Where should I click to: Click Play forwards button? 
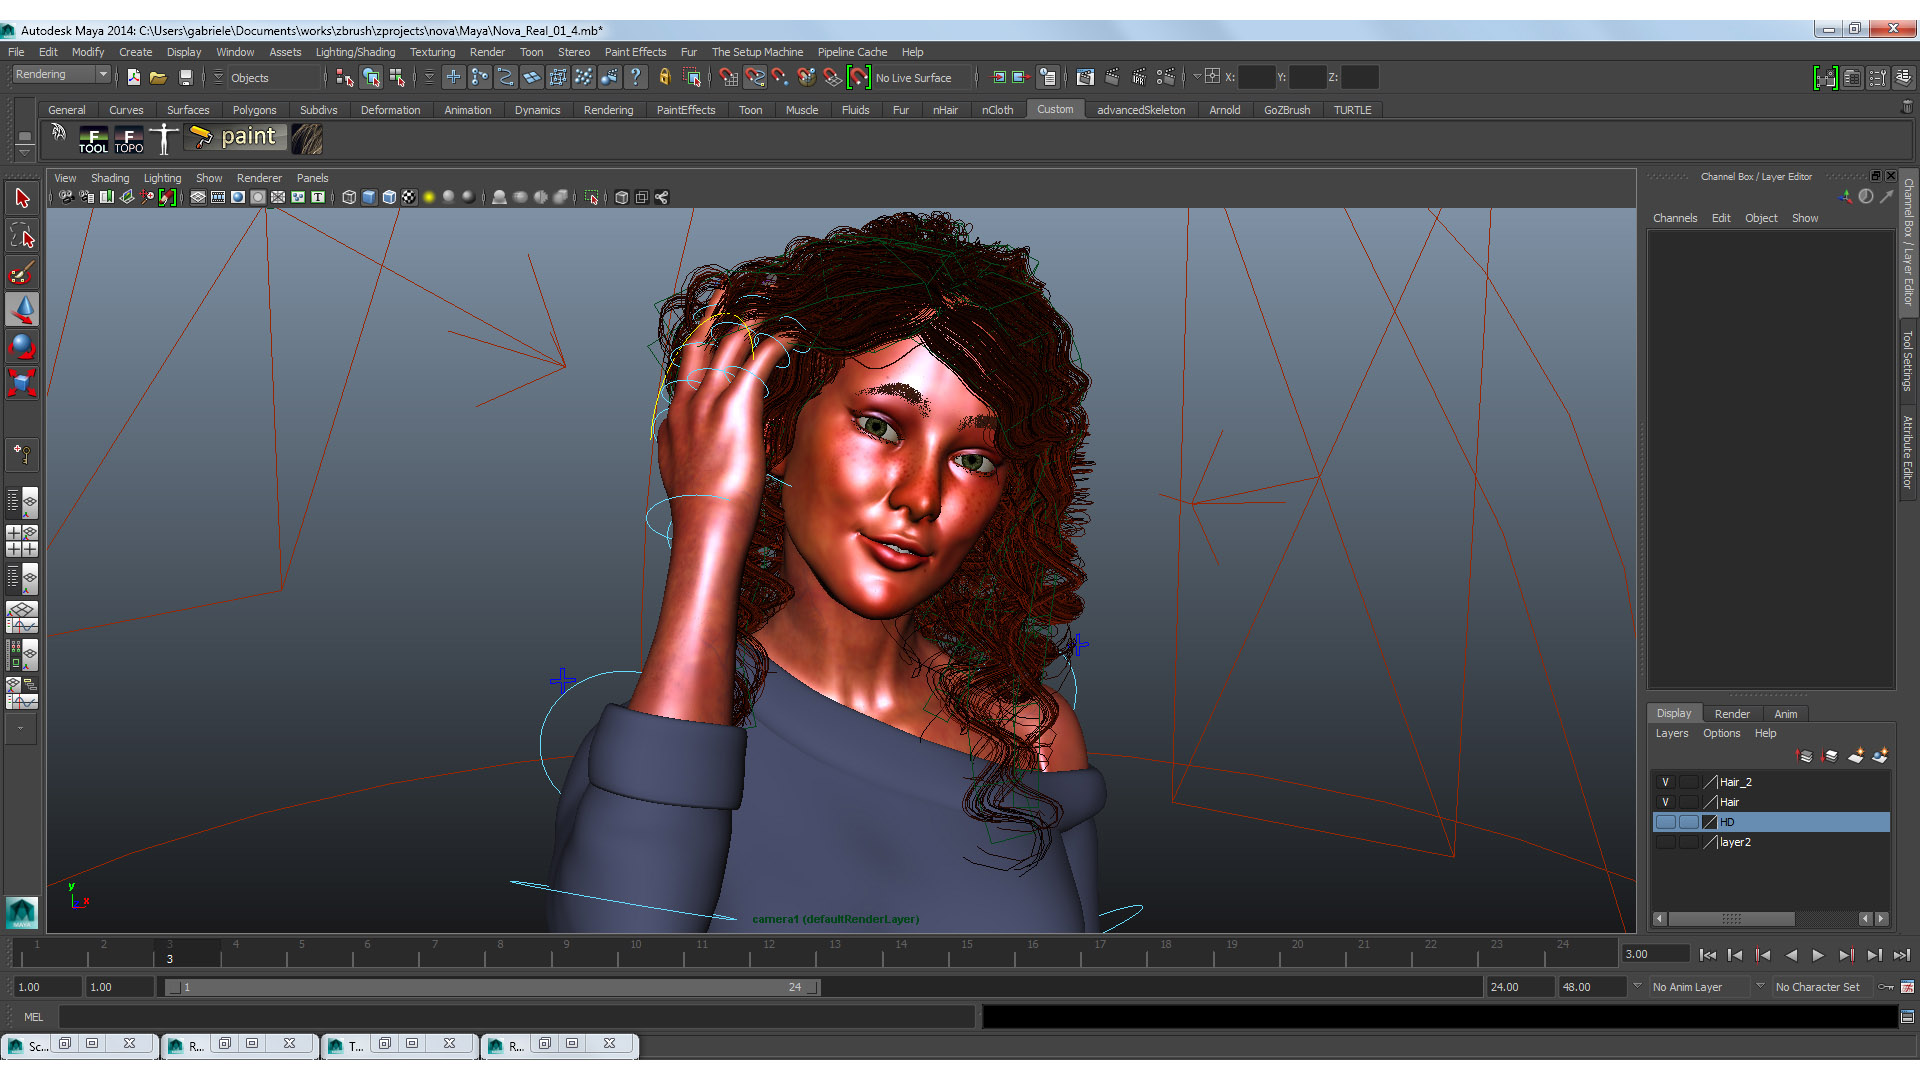(x=1818, y=955)
